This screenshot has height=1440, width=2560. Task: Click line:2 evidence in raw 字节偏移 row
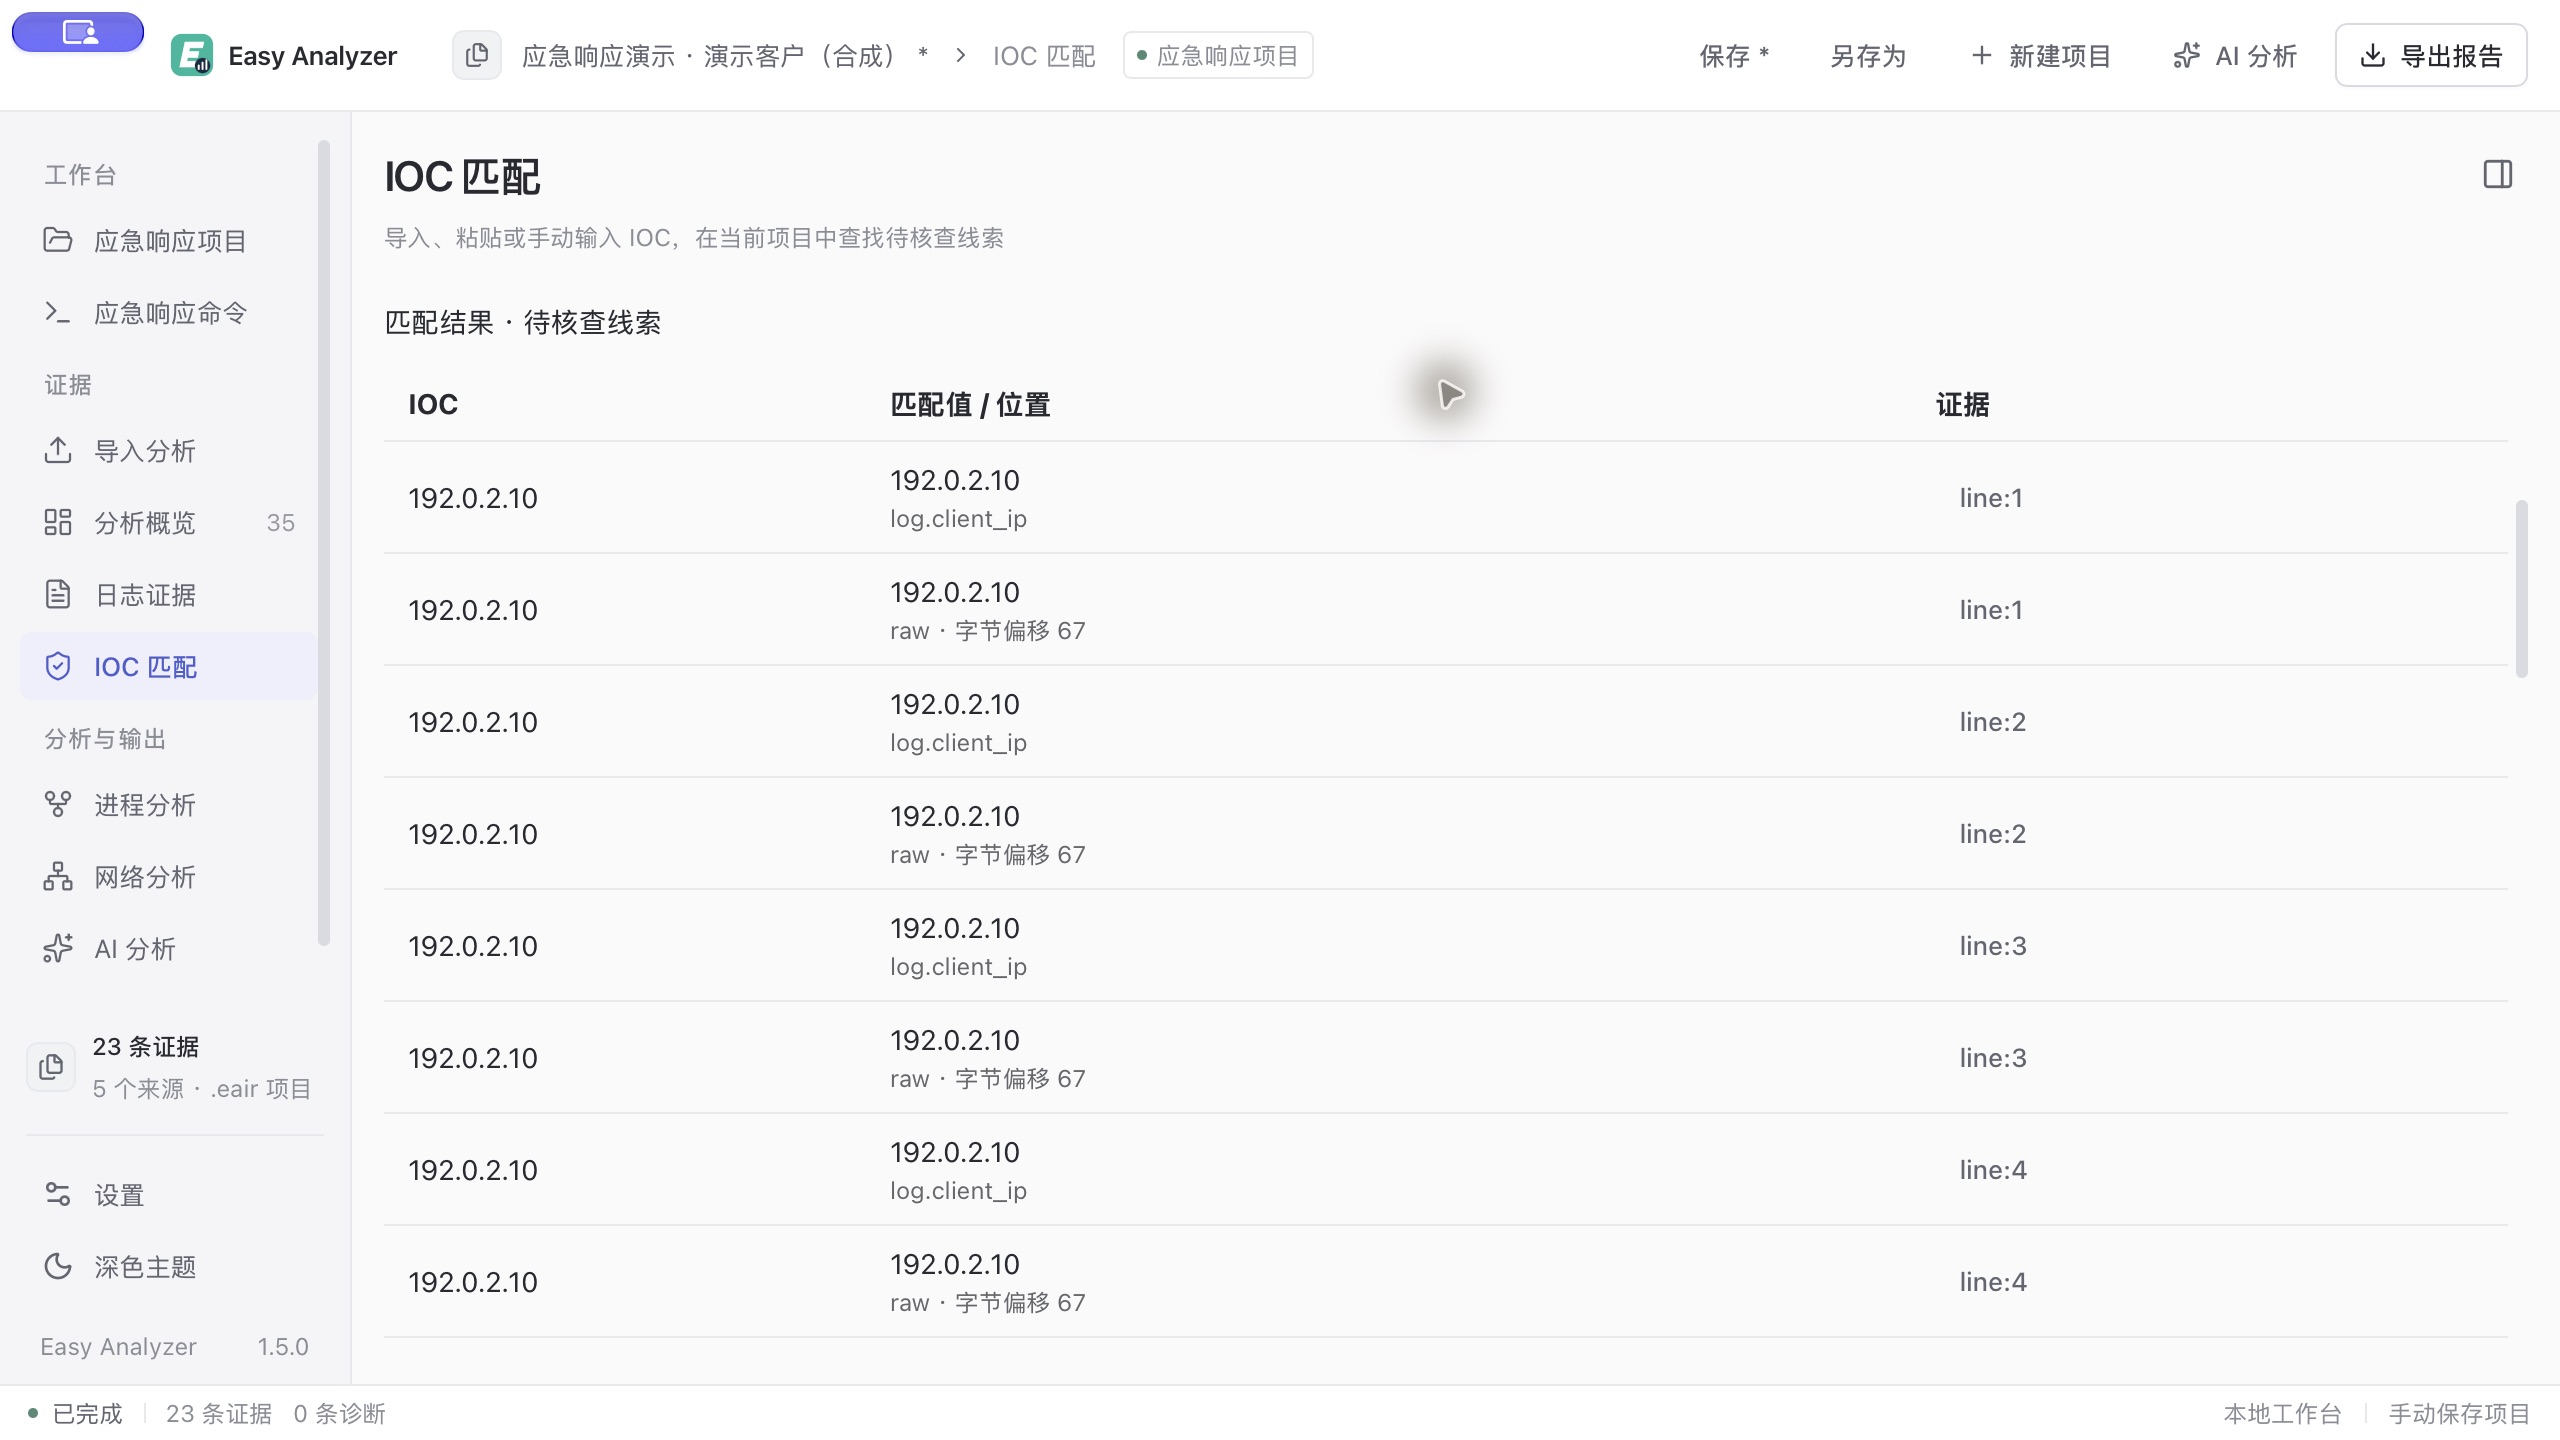(x=1992, y=833)
